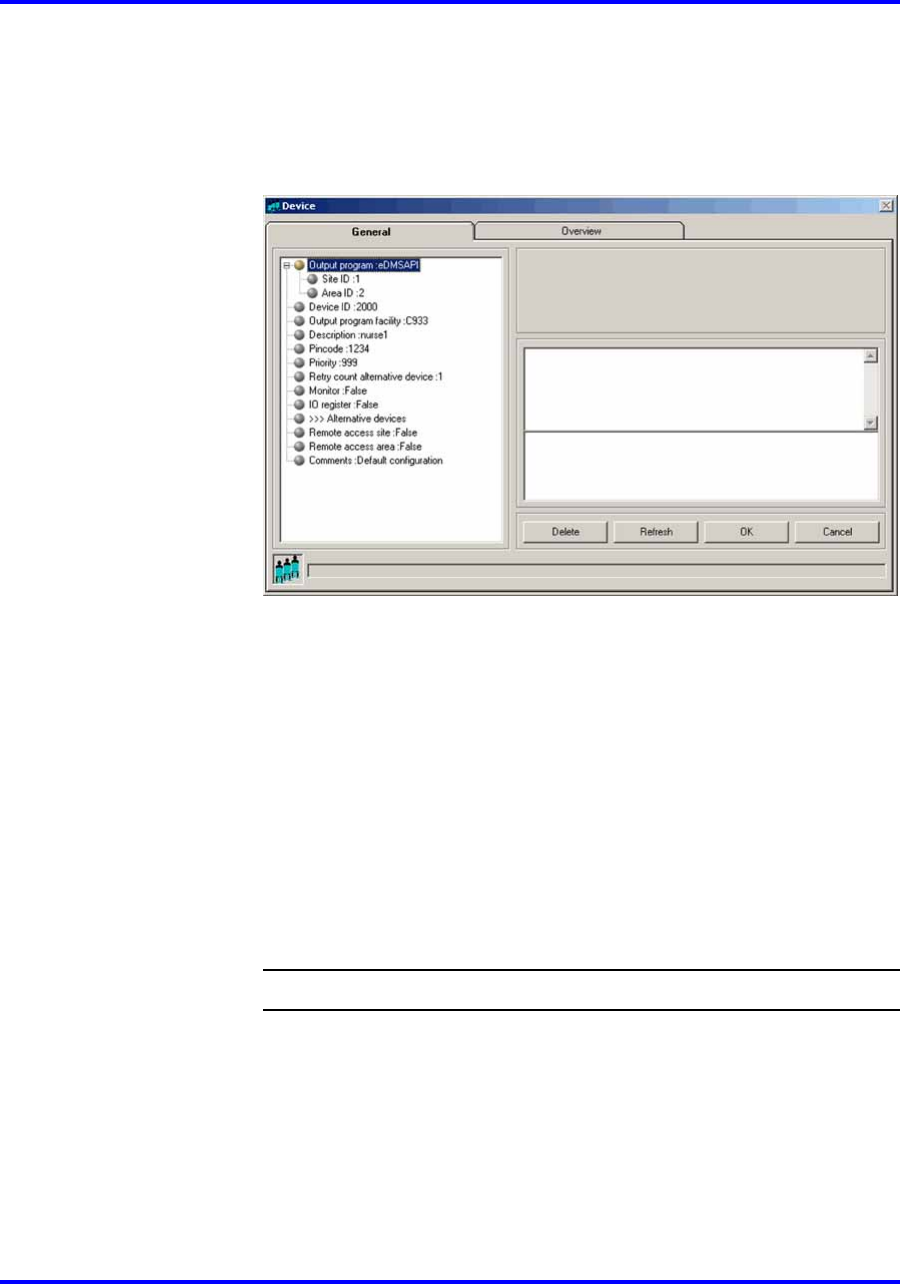Viewport: 900px width, 1284px height.
Task: Select Description :nurse1 row
Action: coord(349,335)
